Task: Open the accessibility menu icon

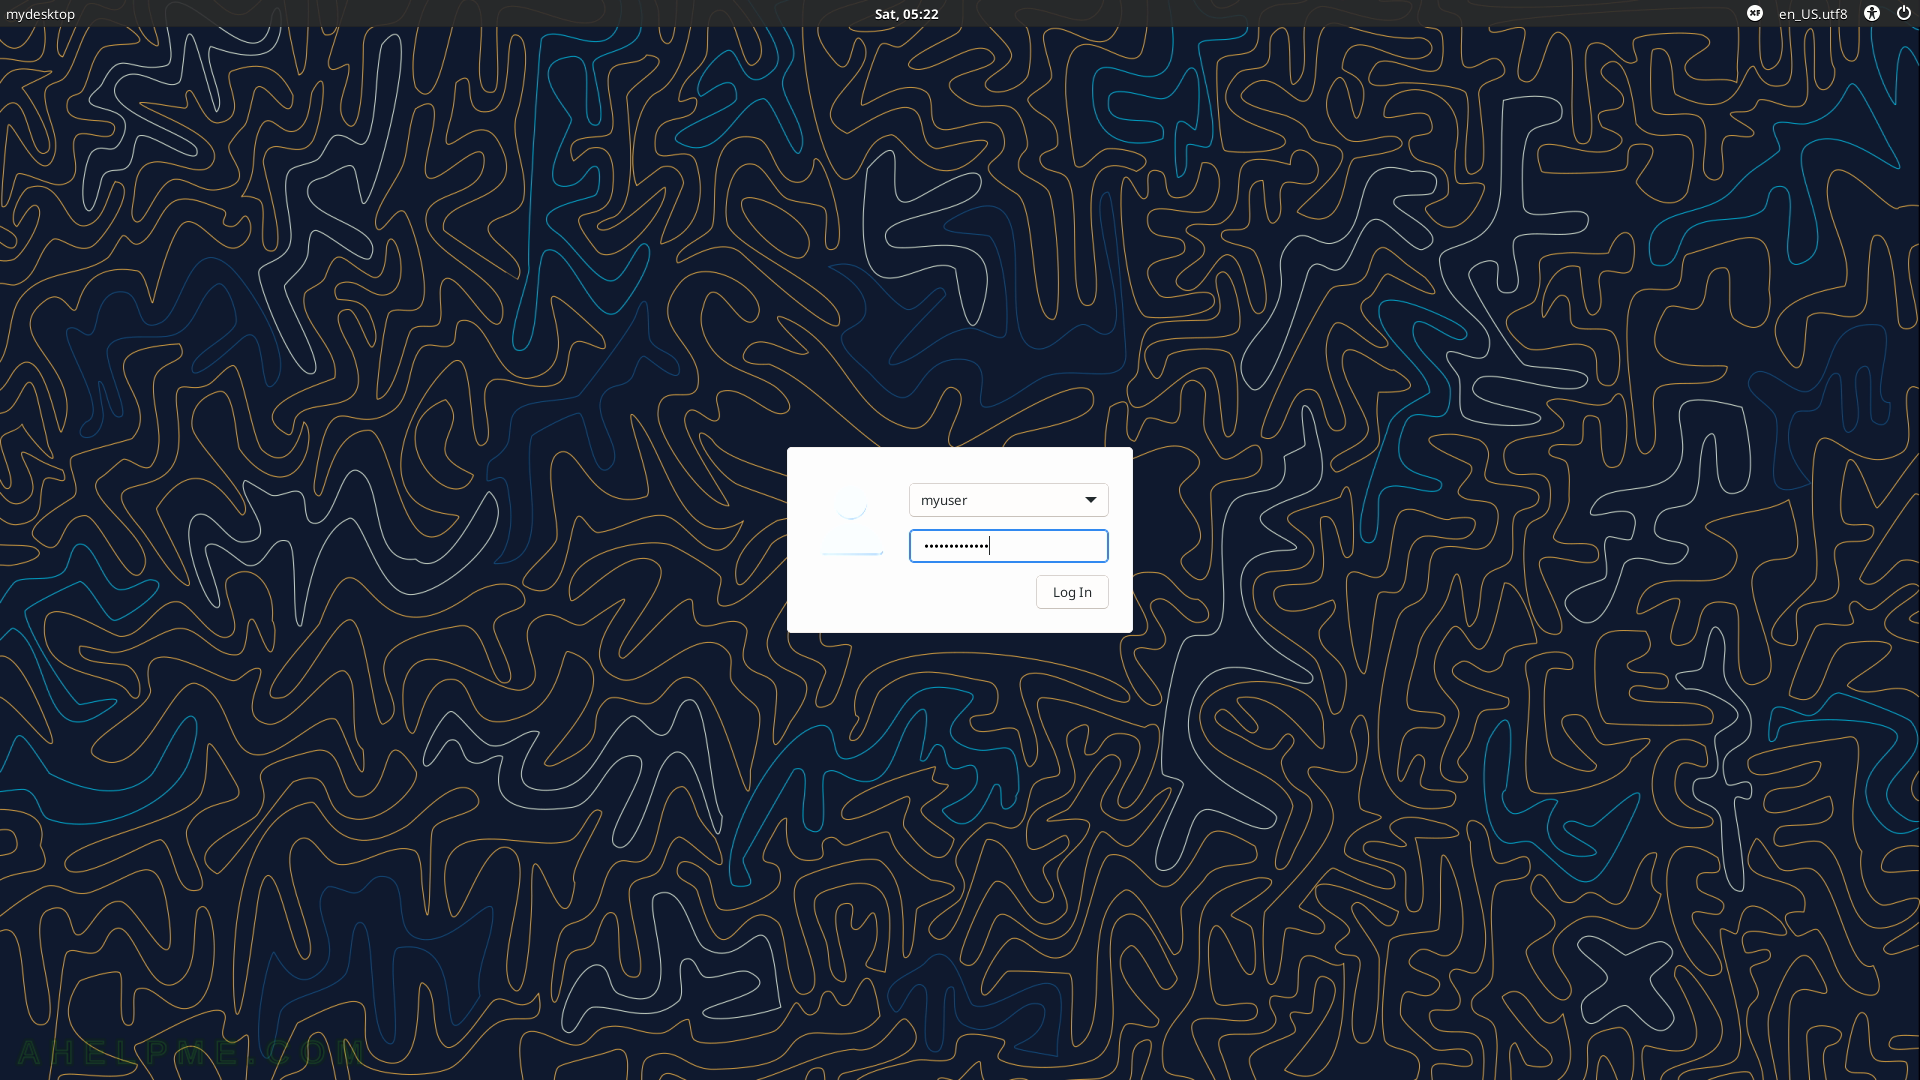Action: click(1872, 13)
